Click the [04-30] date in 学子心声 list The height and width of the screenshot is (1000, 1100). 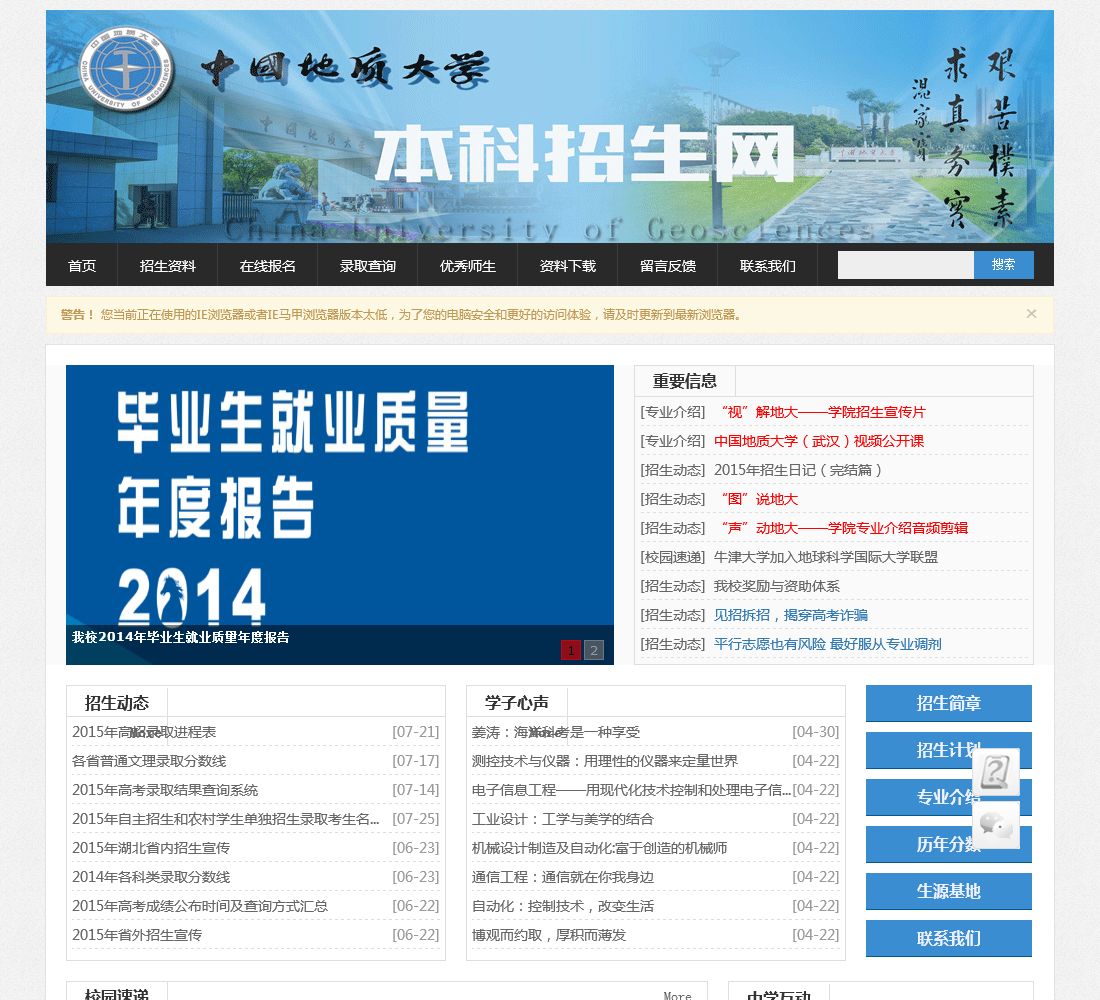point(815,732)
